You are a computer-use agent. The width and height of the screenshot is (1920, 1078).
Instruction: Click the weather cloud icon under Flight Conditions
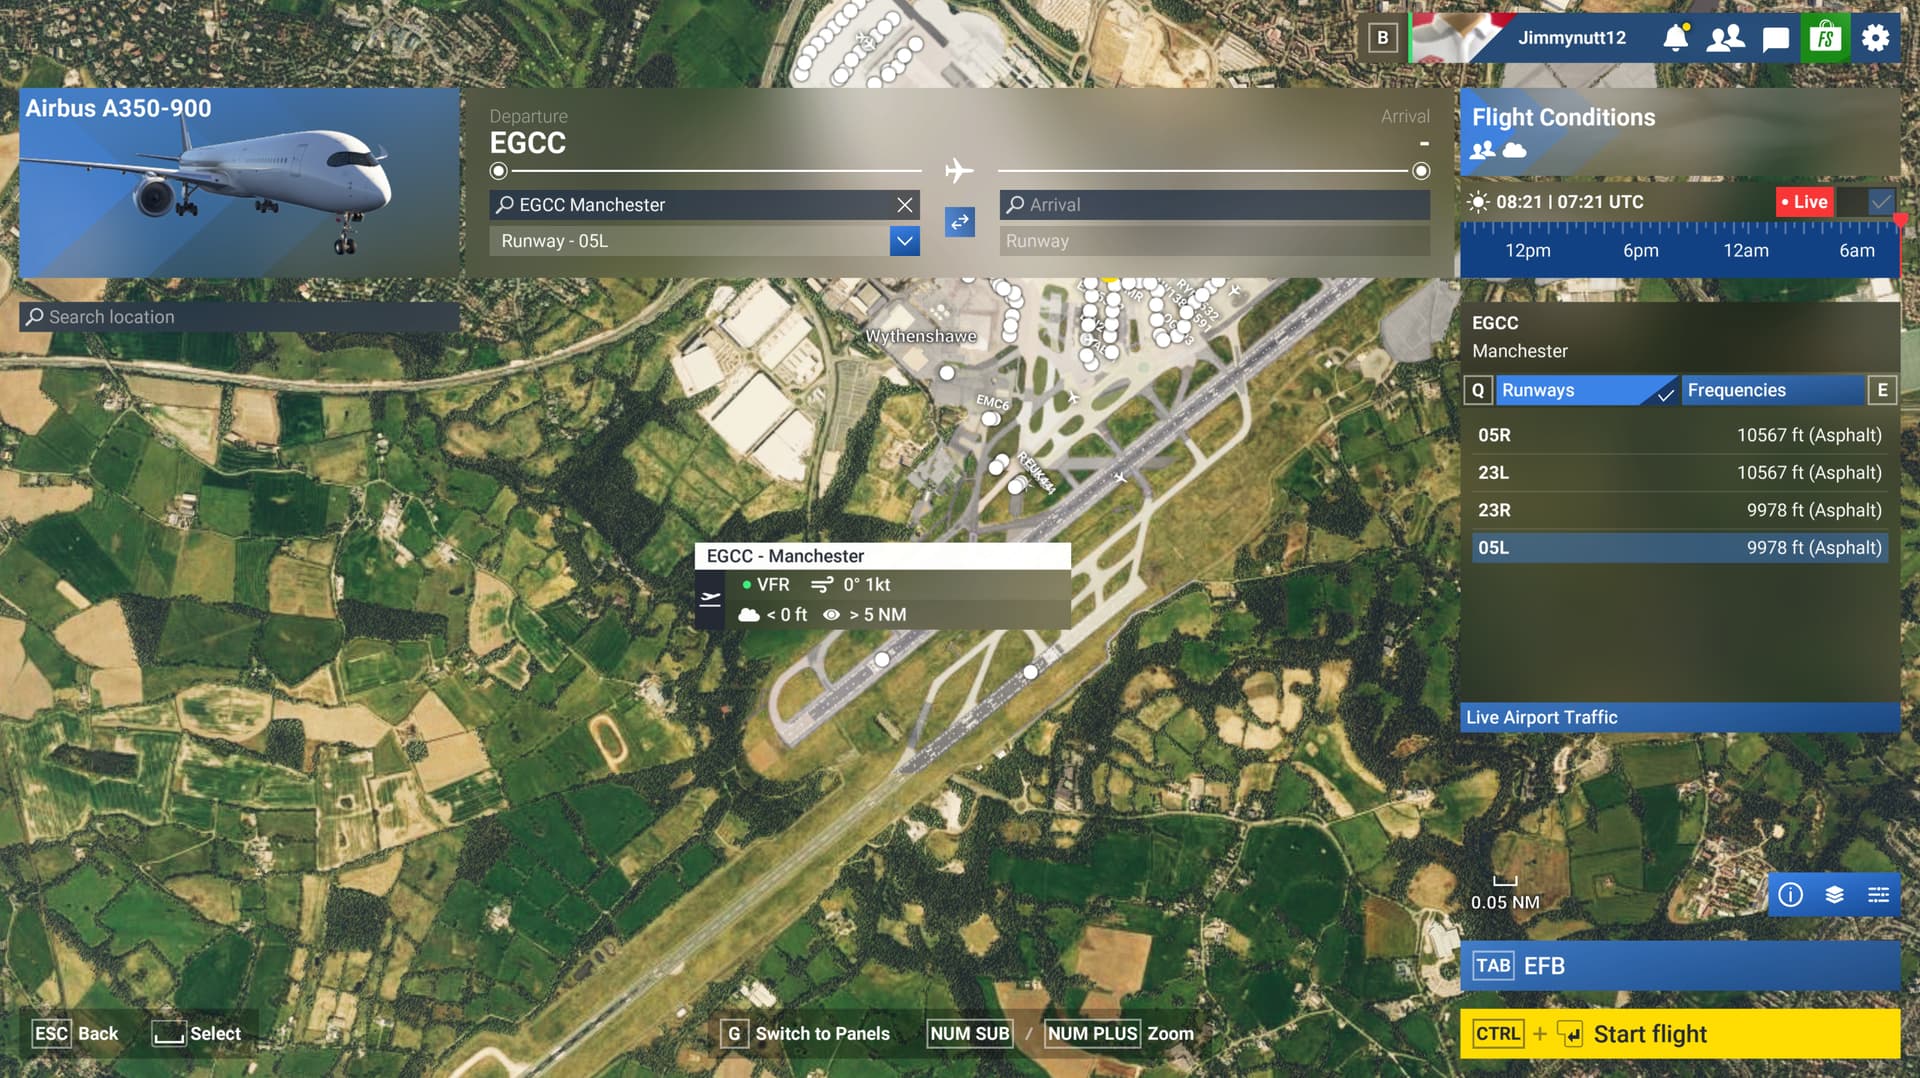(1515, 150)
